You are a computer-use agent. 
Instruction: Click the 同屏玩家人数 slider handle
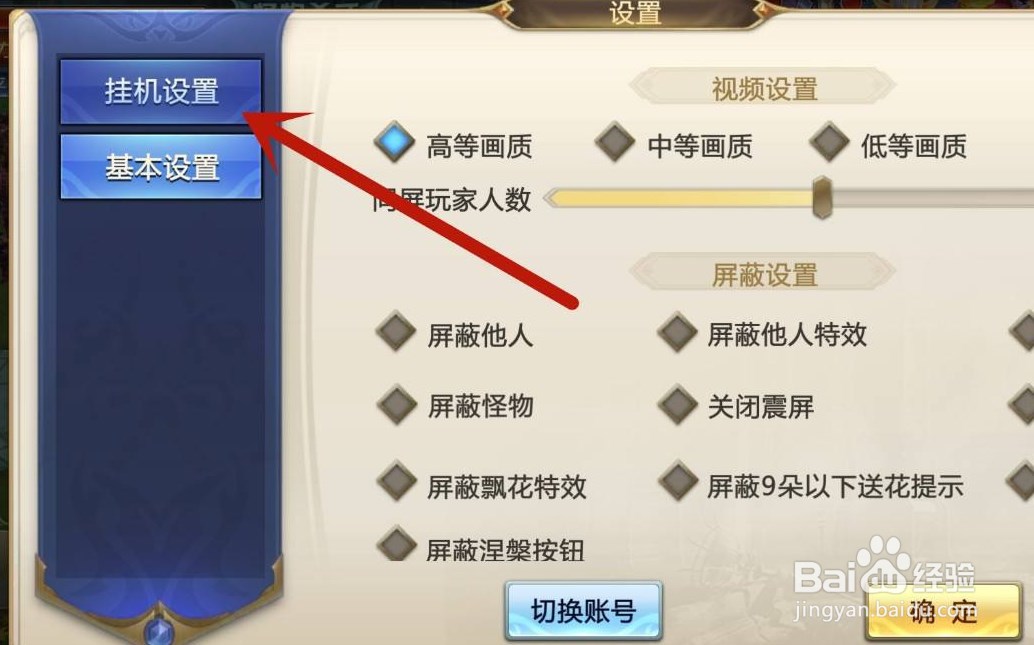(822, 197)
